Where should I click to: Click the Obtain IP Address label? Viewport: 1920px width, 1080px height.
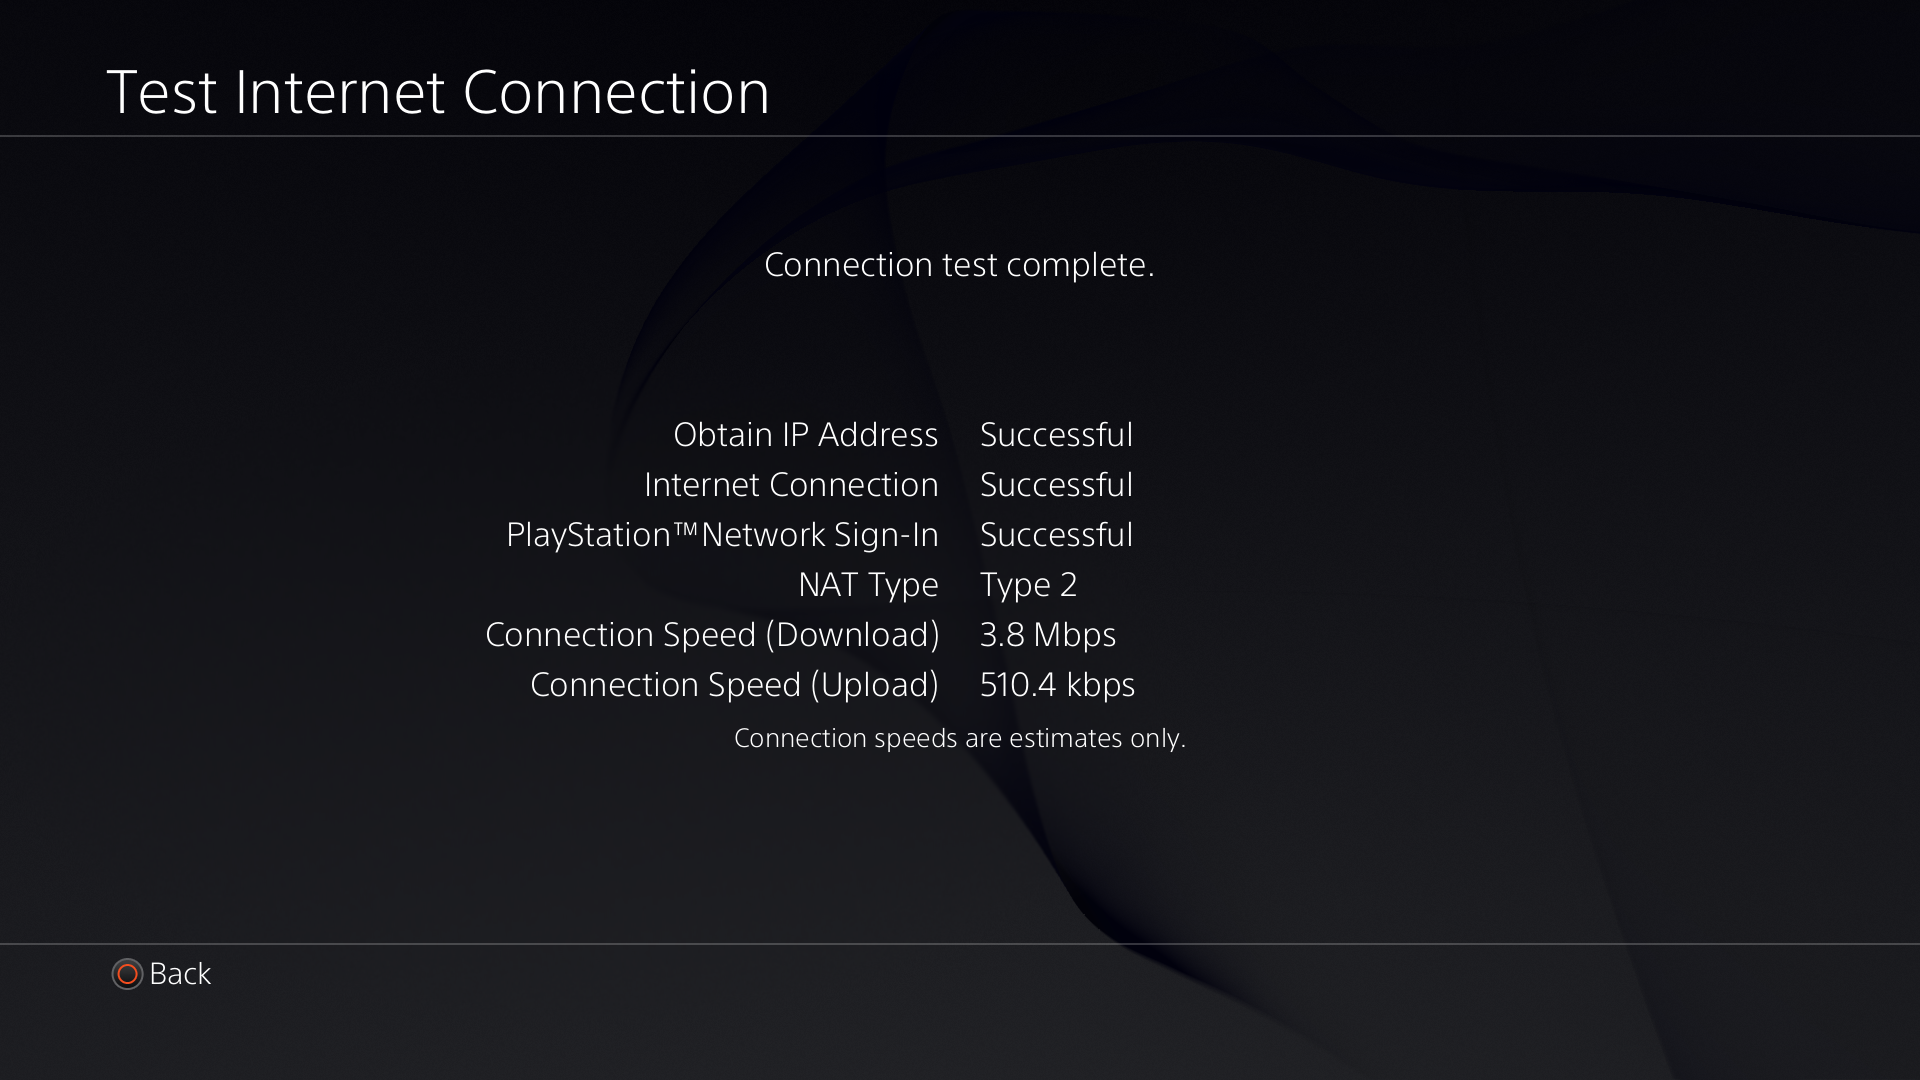[x=805, y=435]
